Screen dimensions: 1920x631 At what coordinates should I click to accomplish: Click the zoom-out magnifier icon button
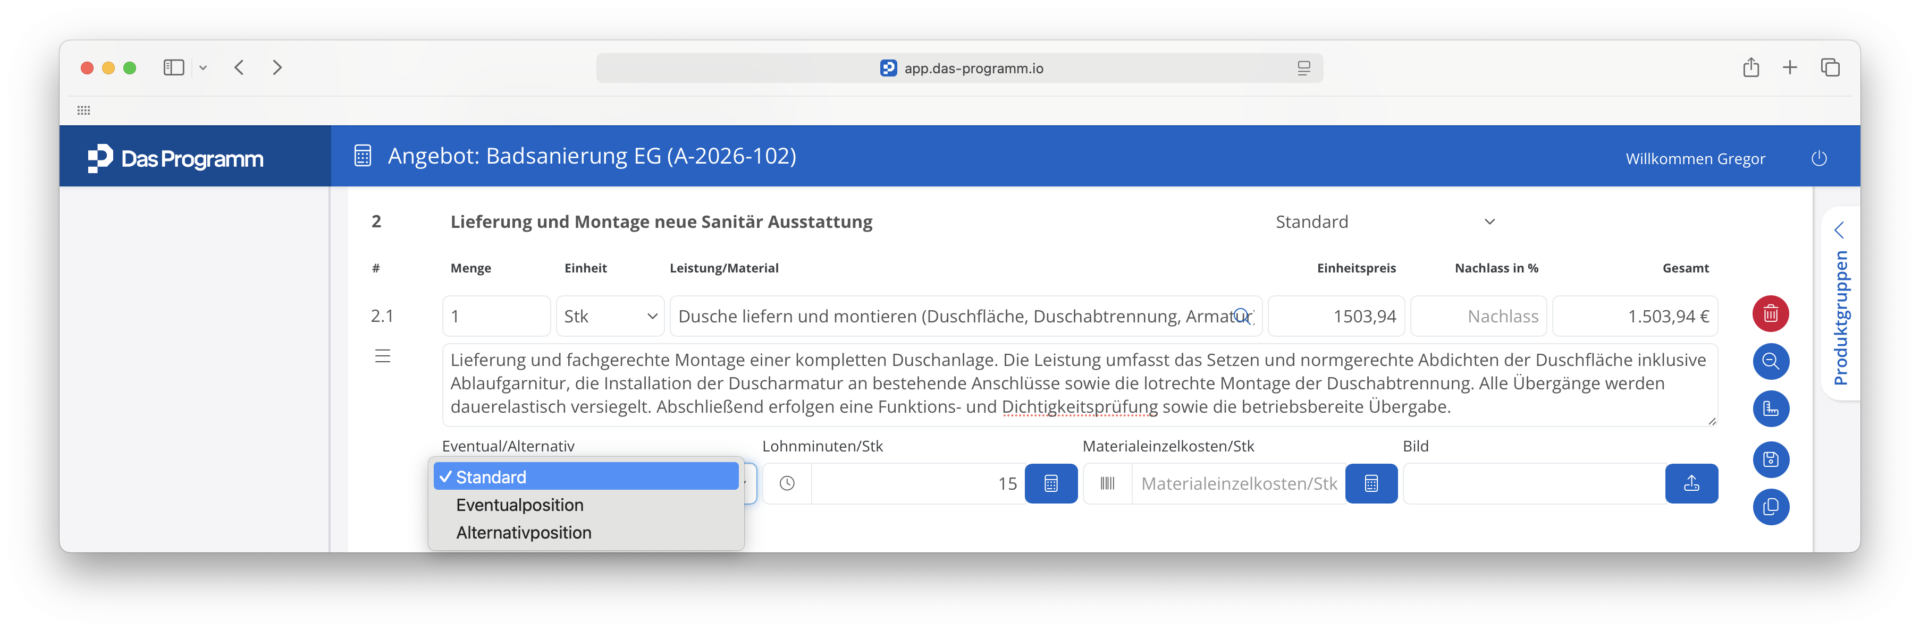pos(1770,361)
